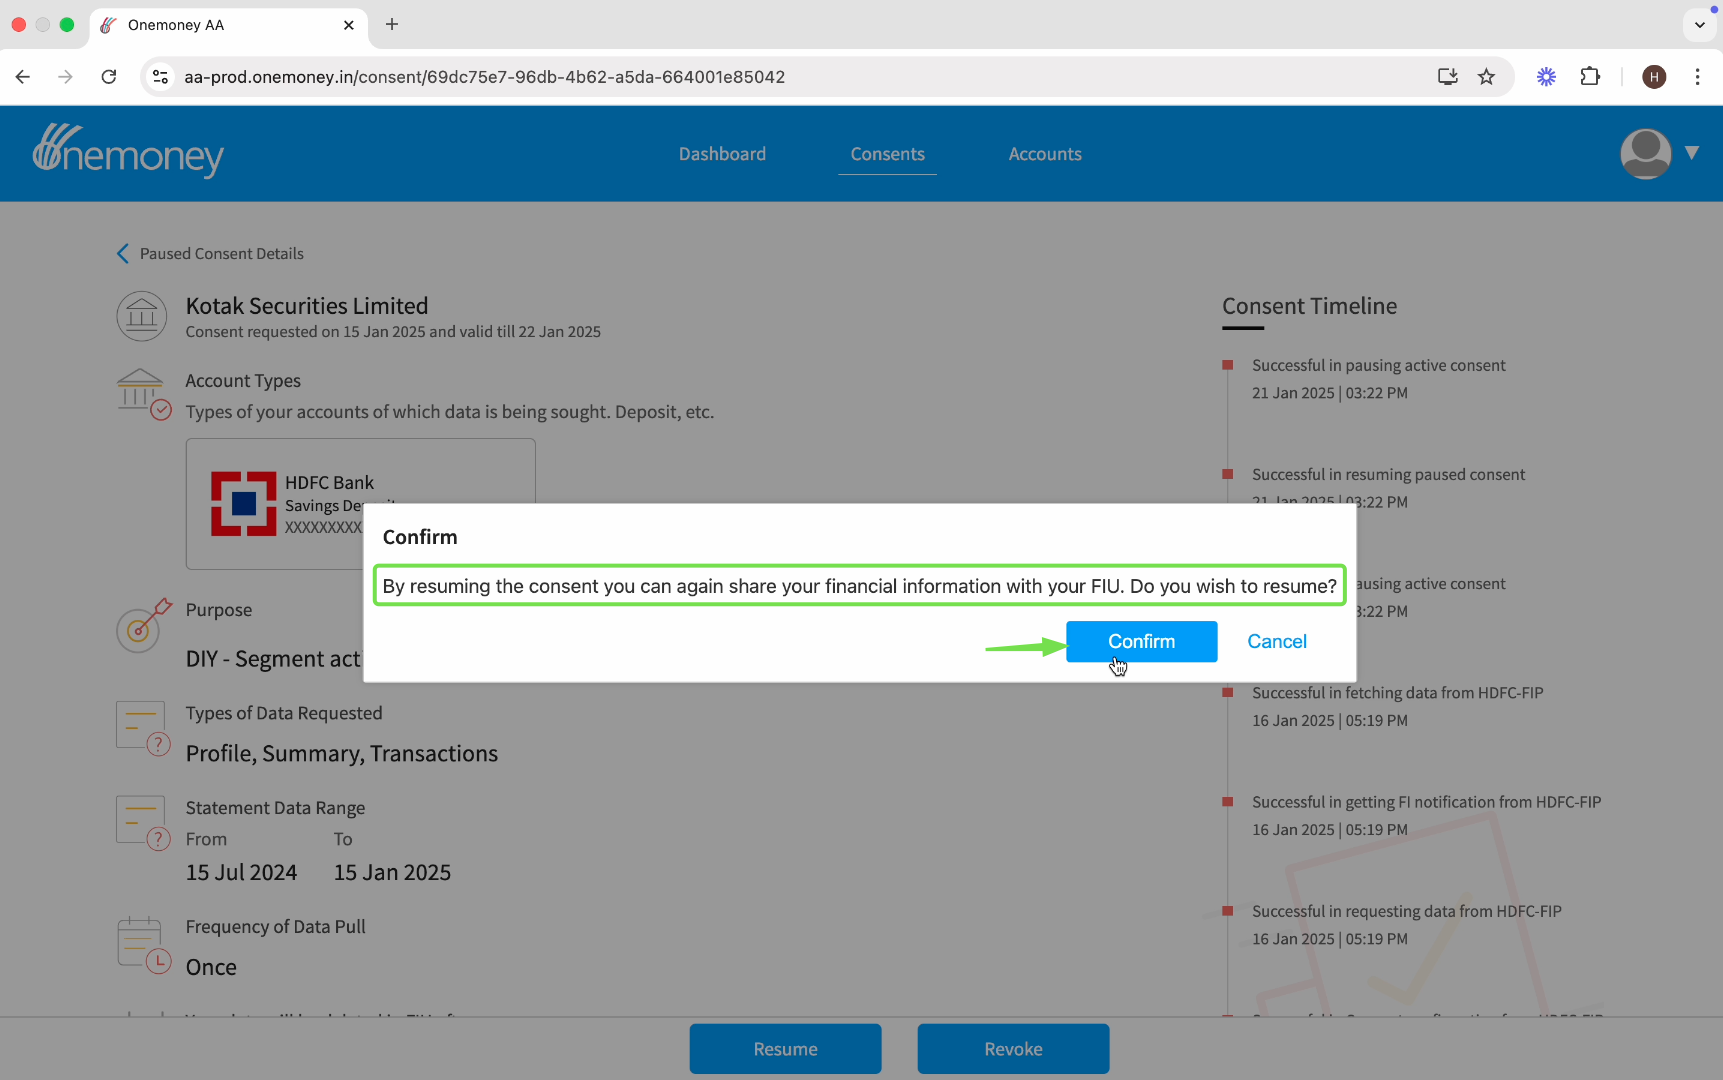Screen dimensions: 1723x1080
Task: Click the Once frequency value
Action: 211,967
